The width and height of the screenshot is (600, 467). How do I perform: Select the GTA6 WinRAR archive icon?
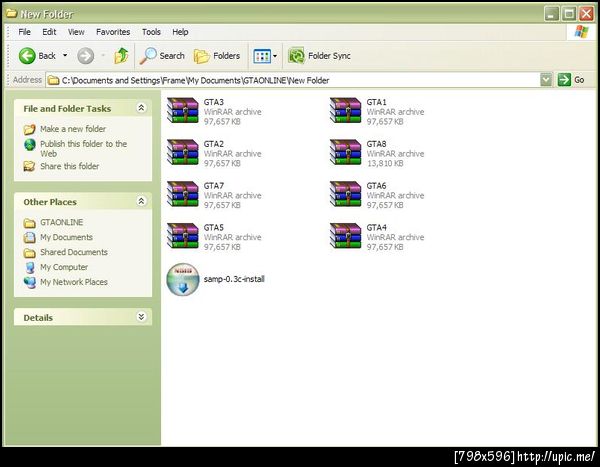[346, 194]
